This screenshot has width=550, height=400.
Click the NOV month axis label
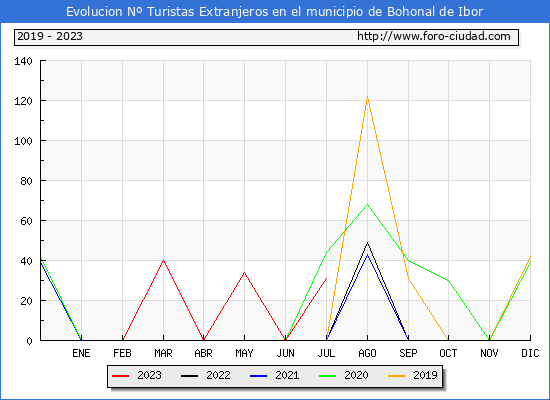coord(489,353)
